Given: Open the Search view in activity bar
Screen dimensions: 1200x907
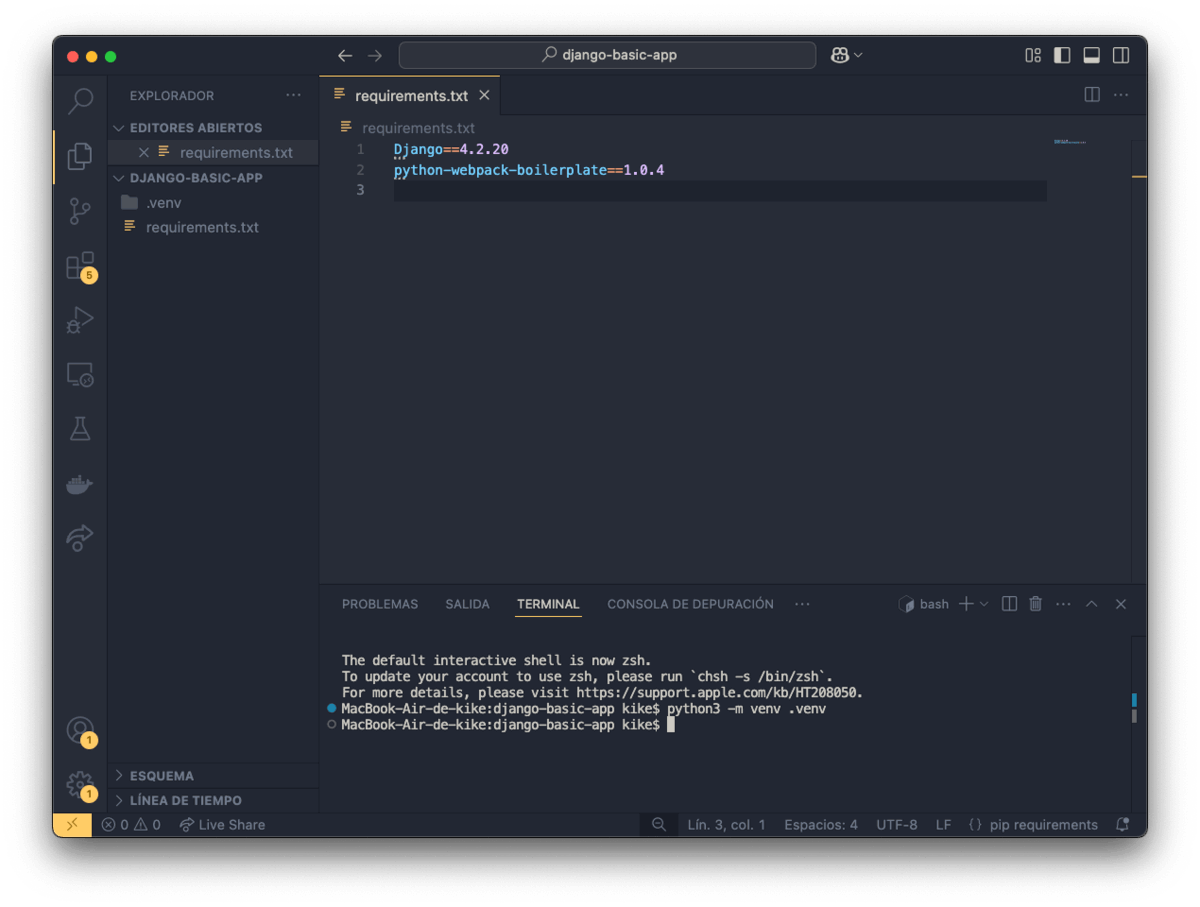Looking at the screenshot, I should pos(80,100).
